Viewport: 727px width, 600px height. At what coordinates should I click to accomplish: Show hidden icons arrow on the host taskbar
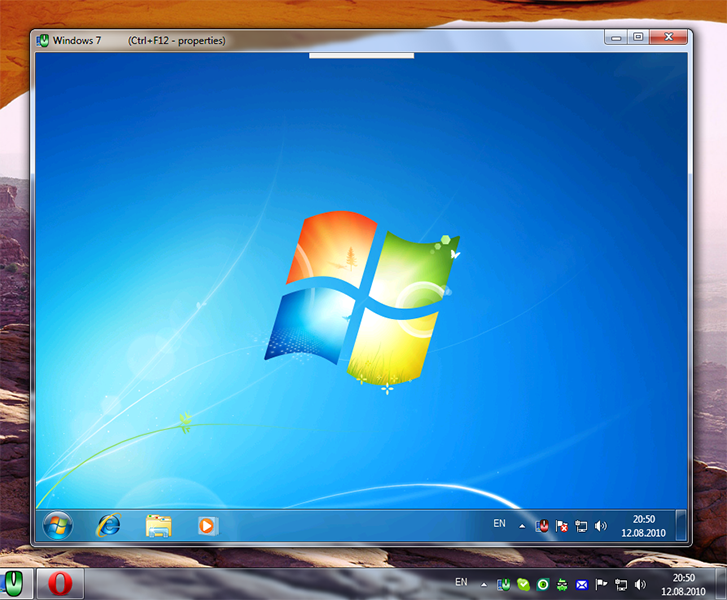484,584
